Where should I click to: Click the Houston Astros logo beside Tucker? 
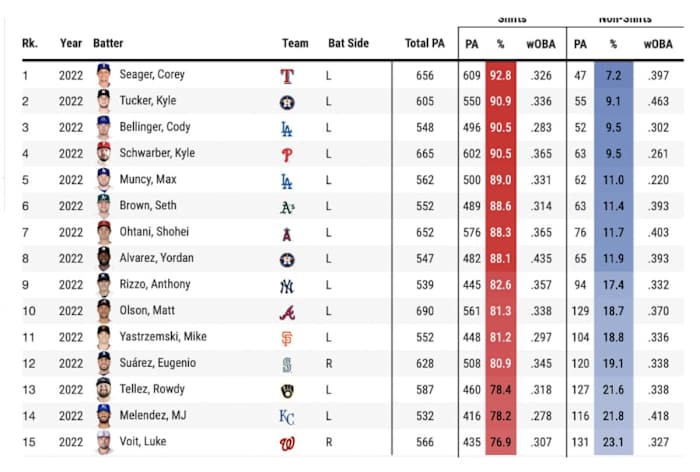click(x=288, y=101)
